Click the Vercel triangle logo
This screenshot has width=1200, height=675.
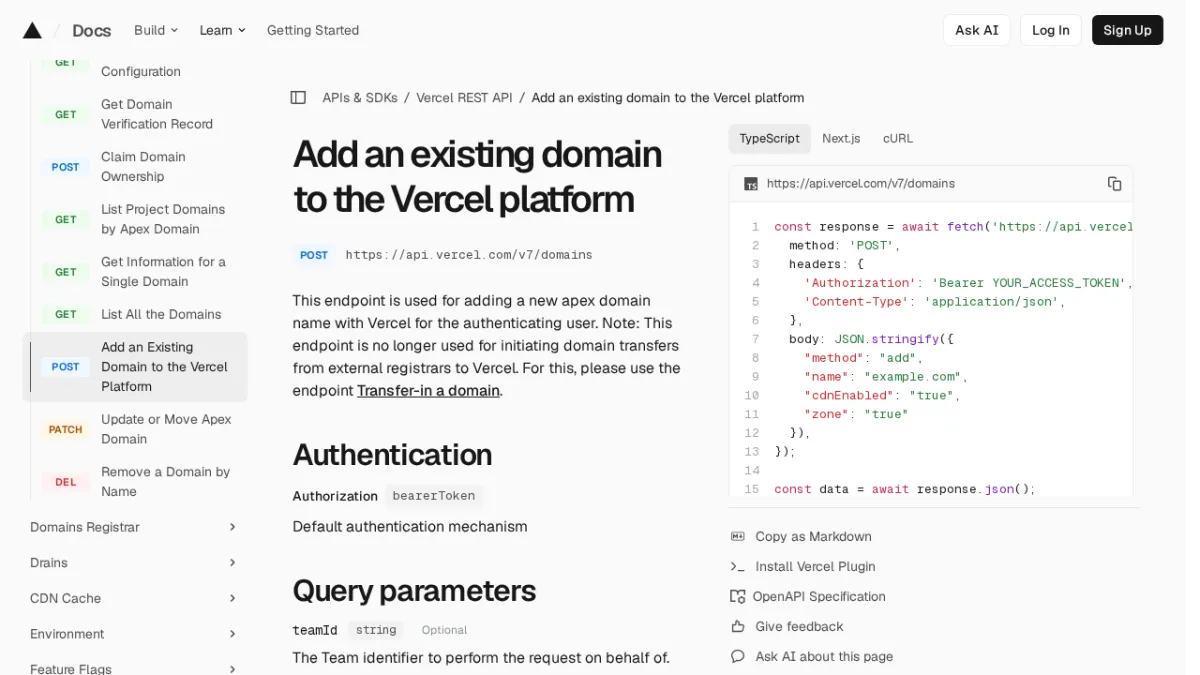coord(32,30)
